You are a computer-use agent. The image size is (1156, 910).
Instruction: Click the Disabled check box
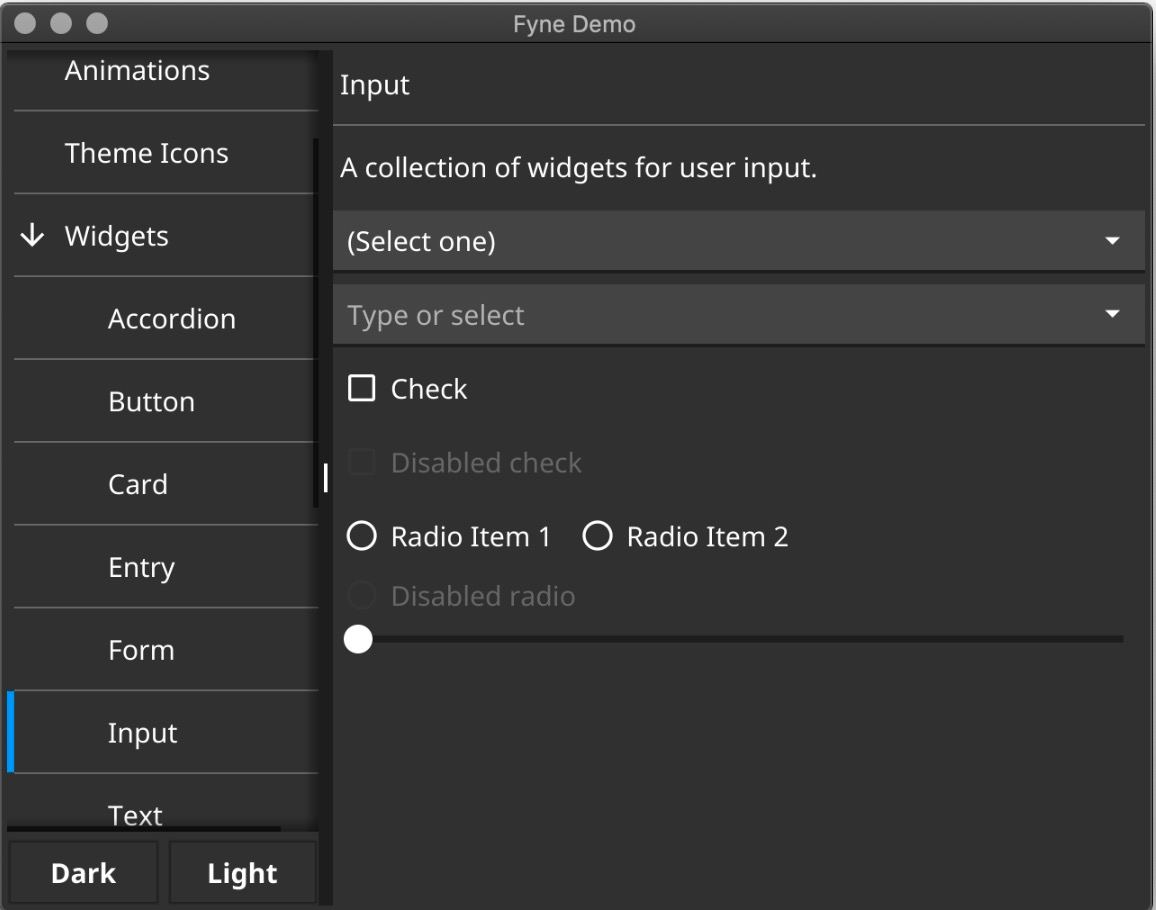coord(361,462)
